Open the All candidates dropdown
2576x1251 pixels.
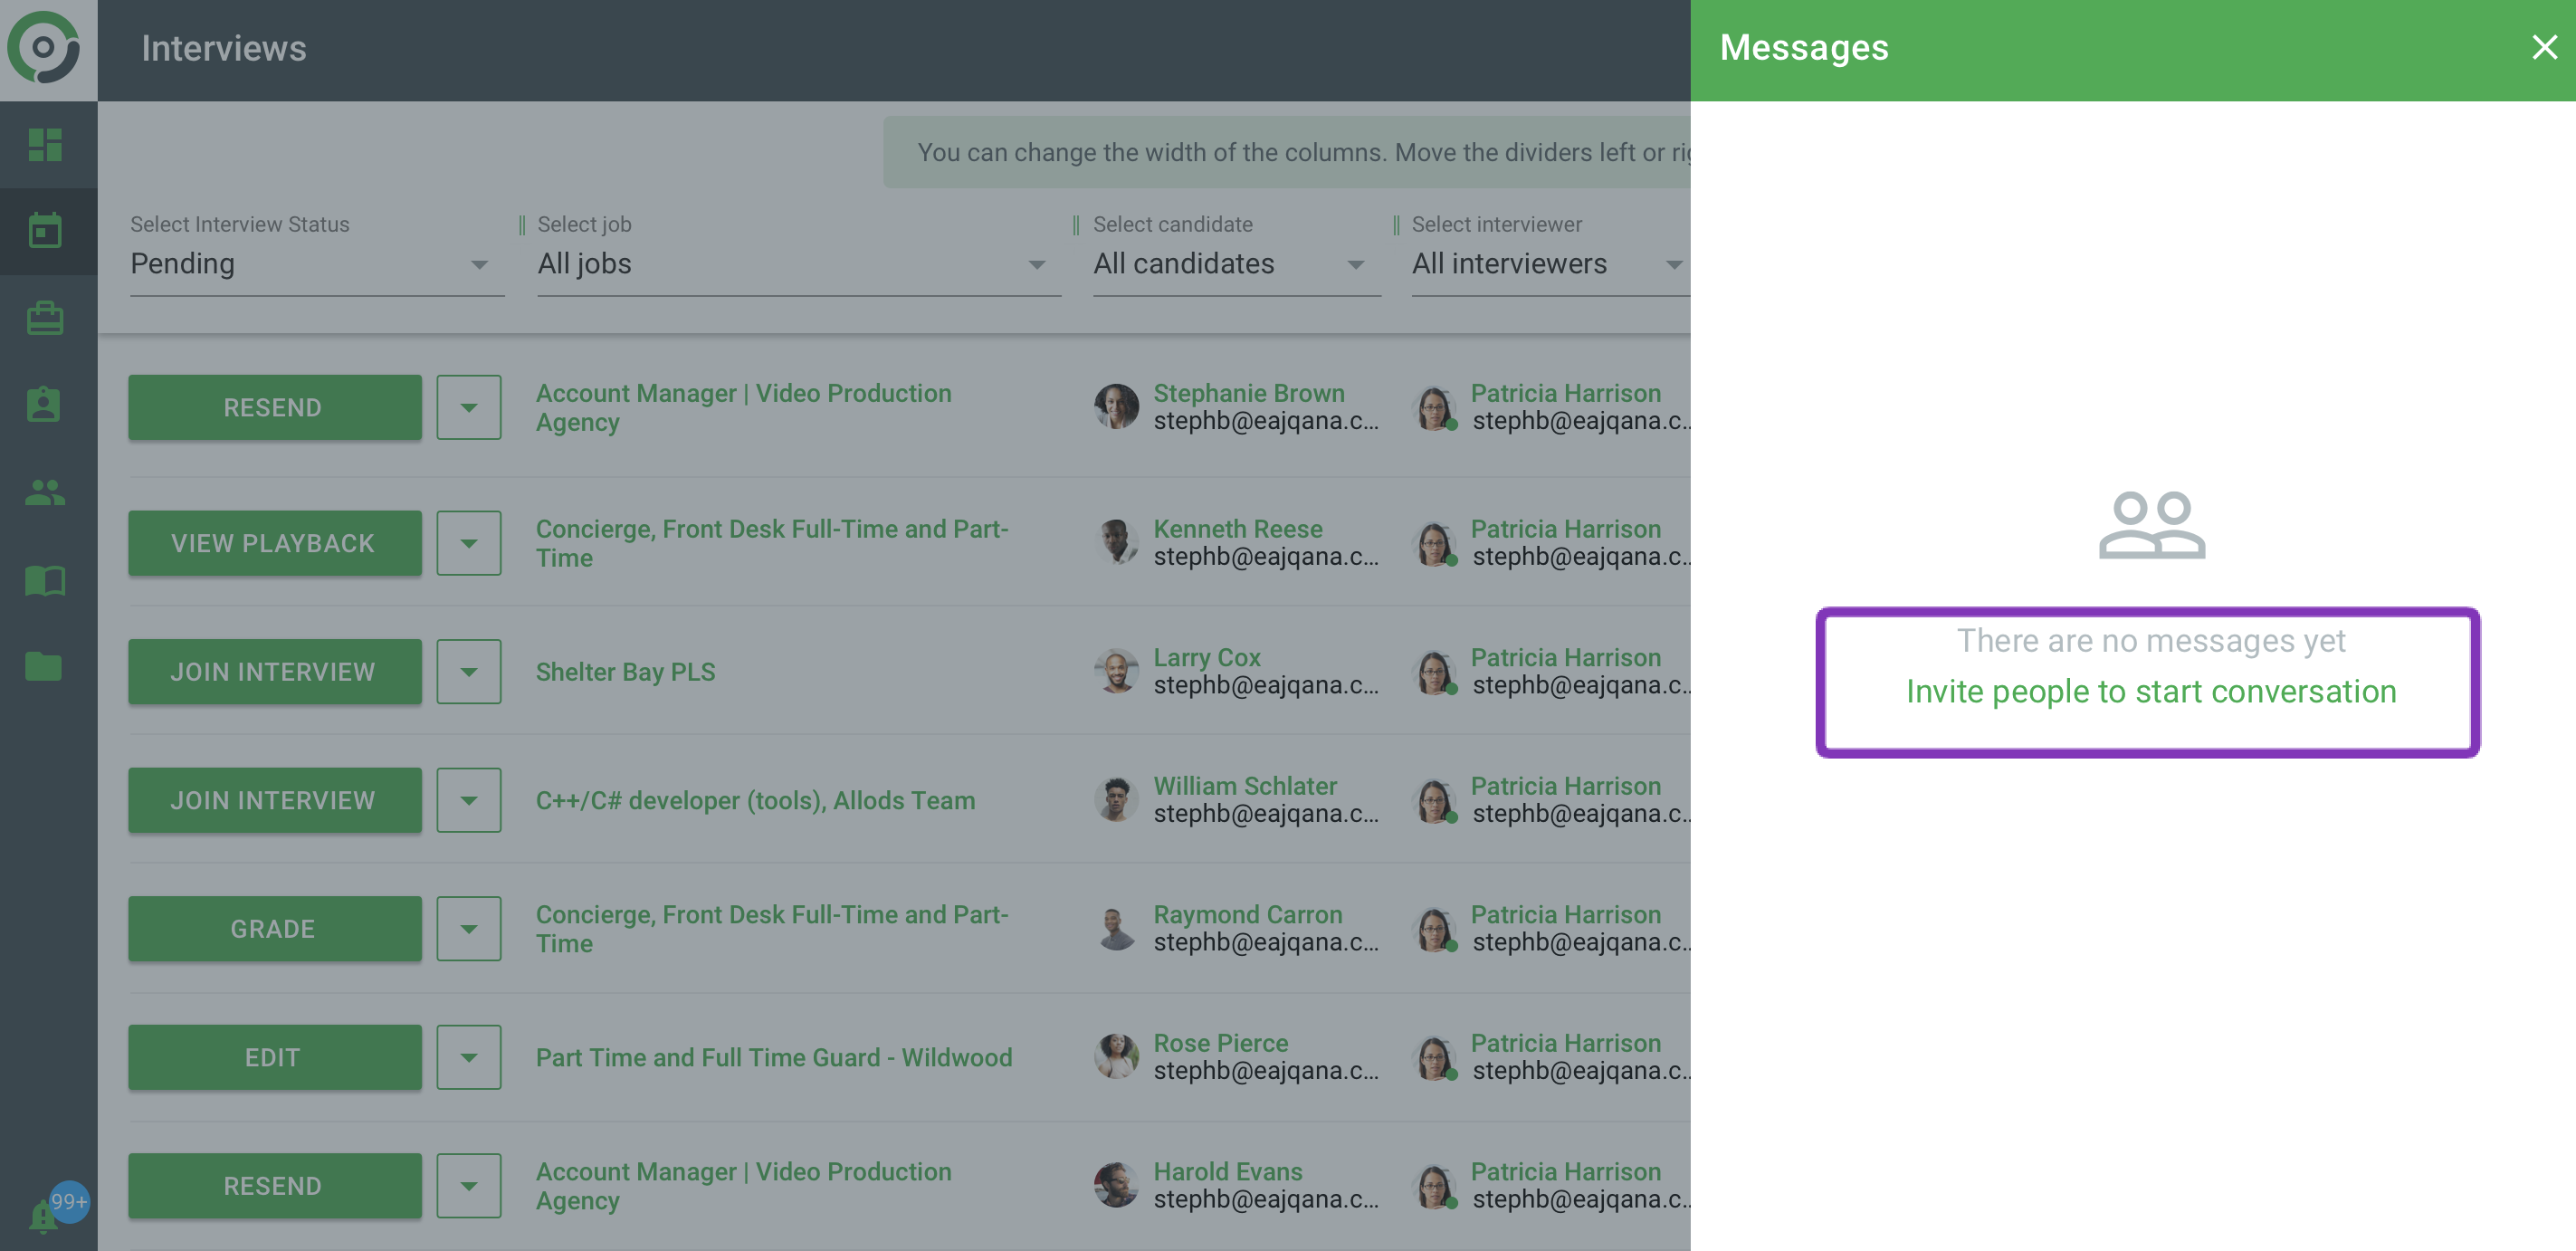[1235, 264]
